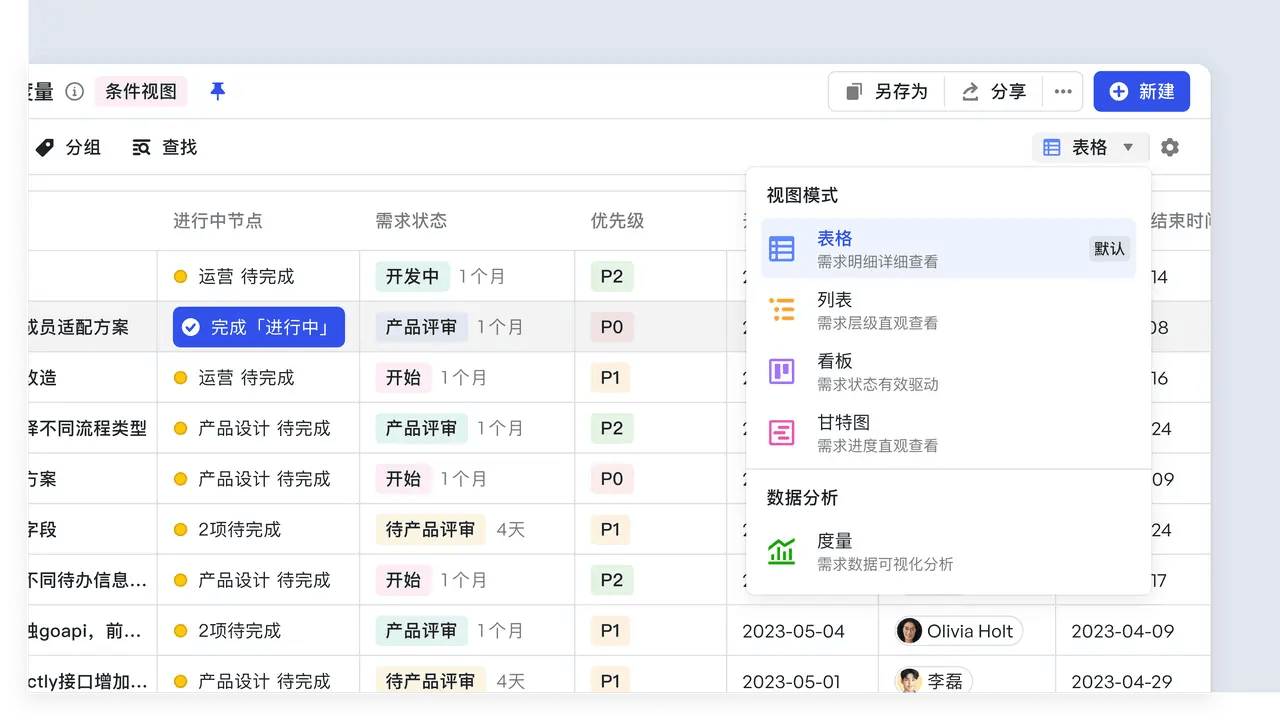Open the 查找 search tool
The image size is (1280, 727).
coord(165,147)
